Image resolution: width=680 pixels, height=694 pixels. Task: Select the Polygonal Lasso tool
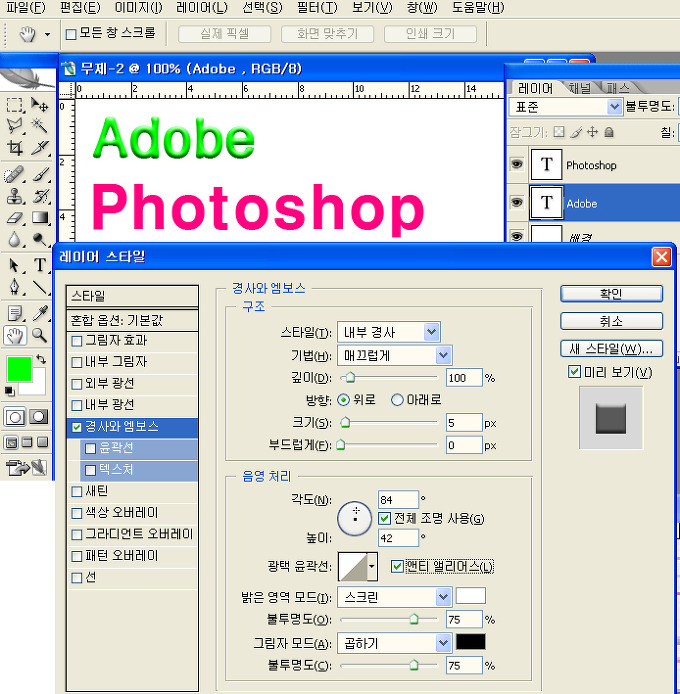point(15,126)
